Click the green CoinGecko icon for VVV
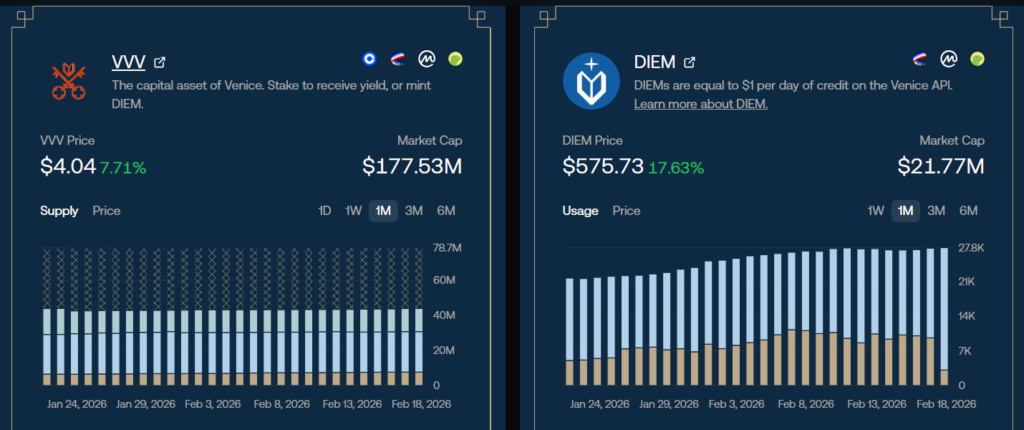 click(455, 59)
